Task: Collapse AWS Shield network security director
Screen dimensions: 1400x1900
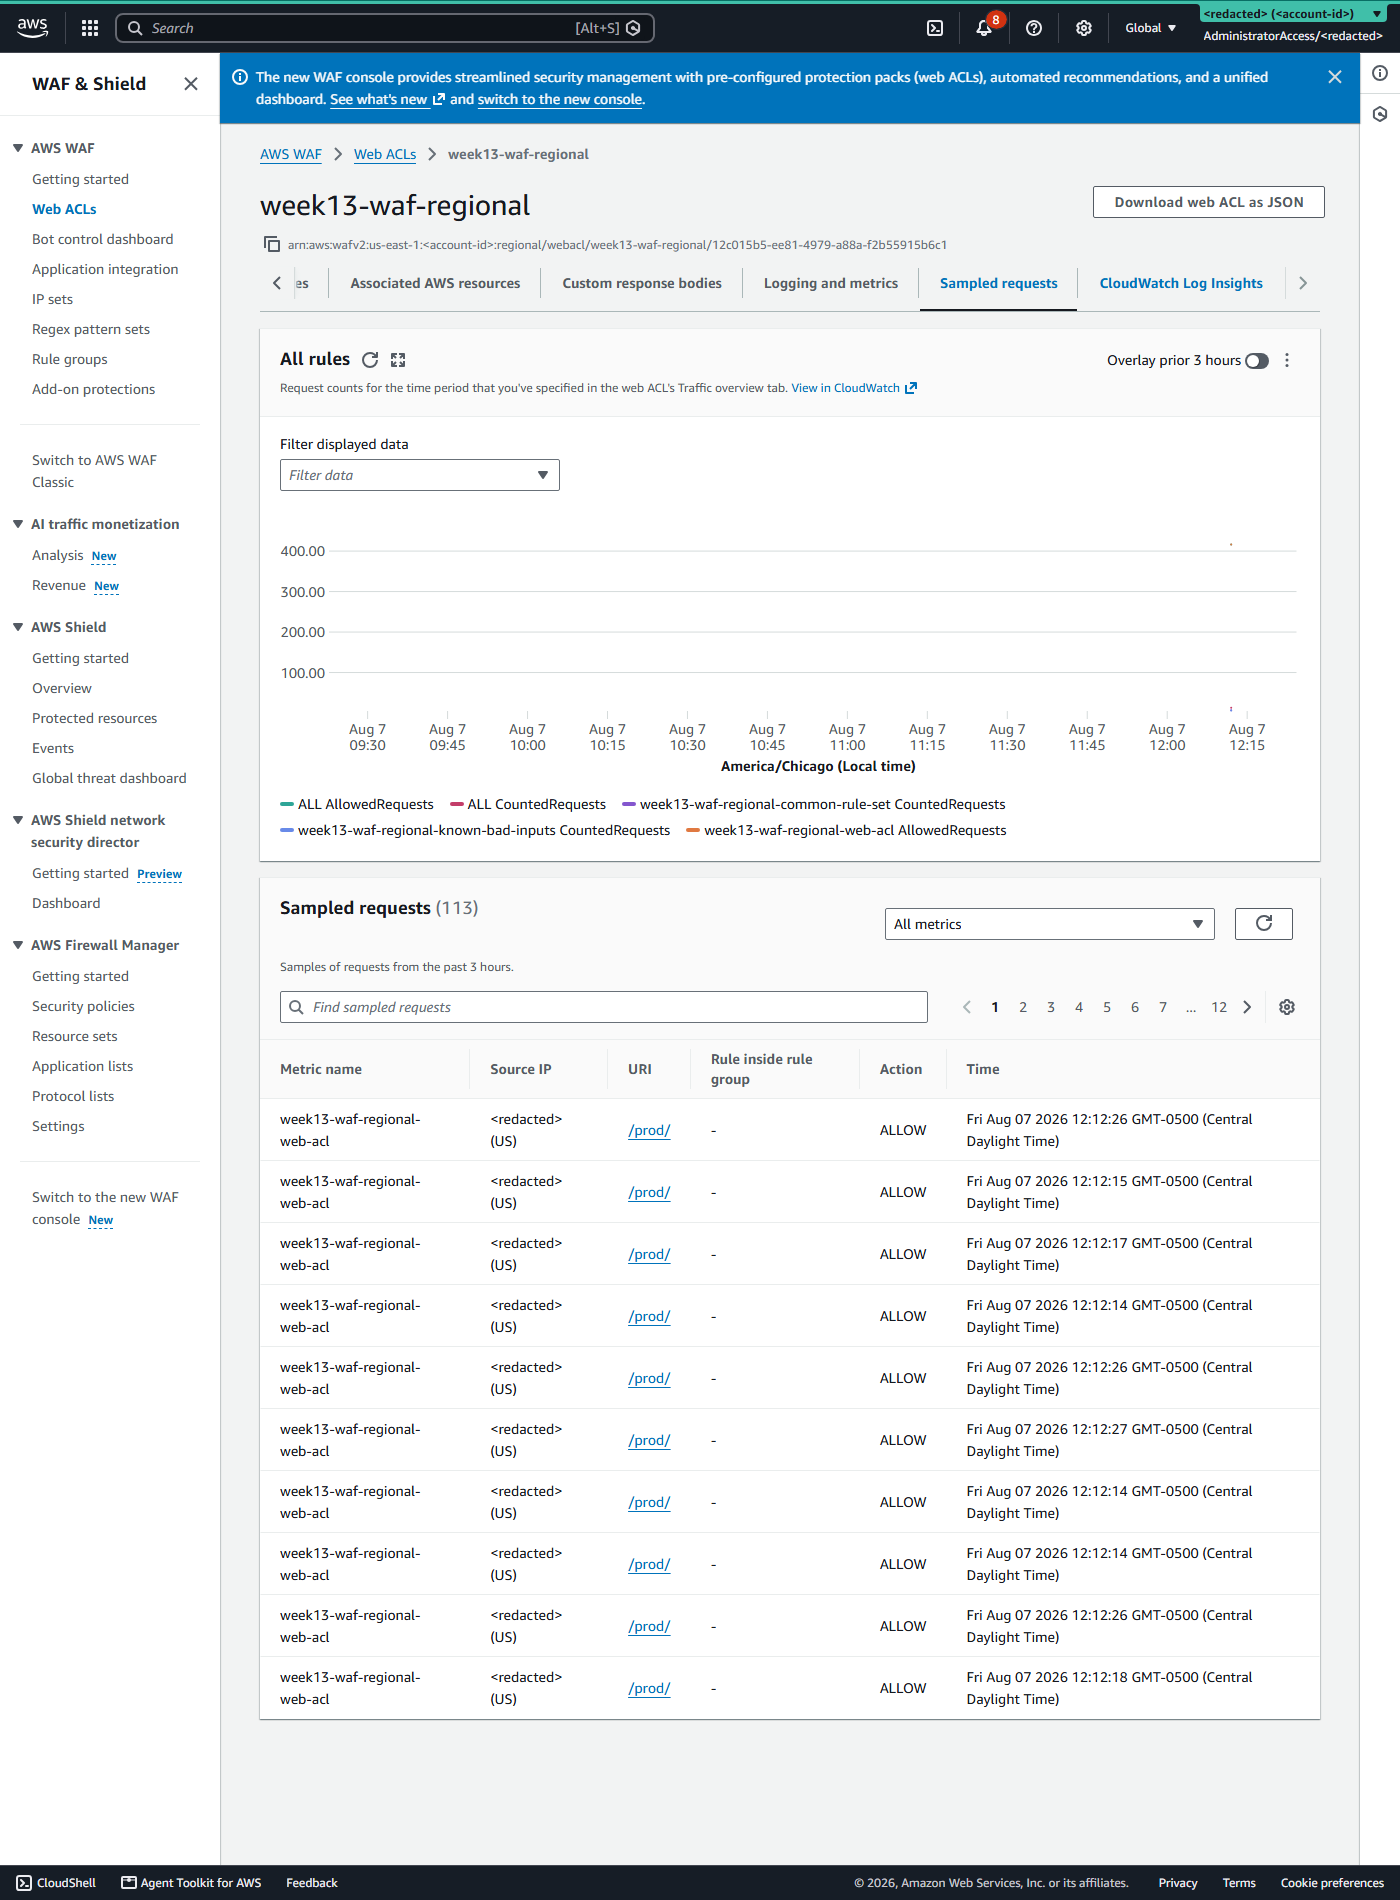Action: [x=18, y=820]
